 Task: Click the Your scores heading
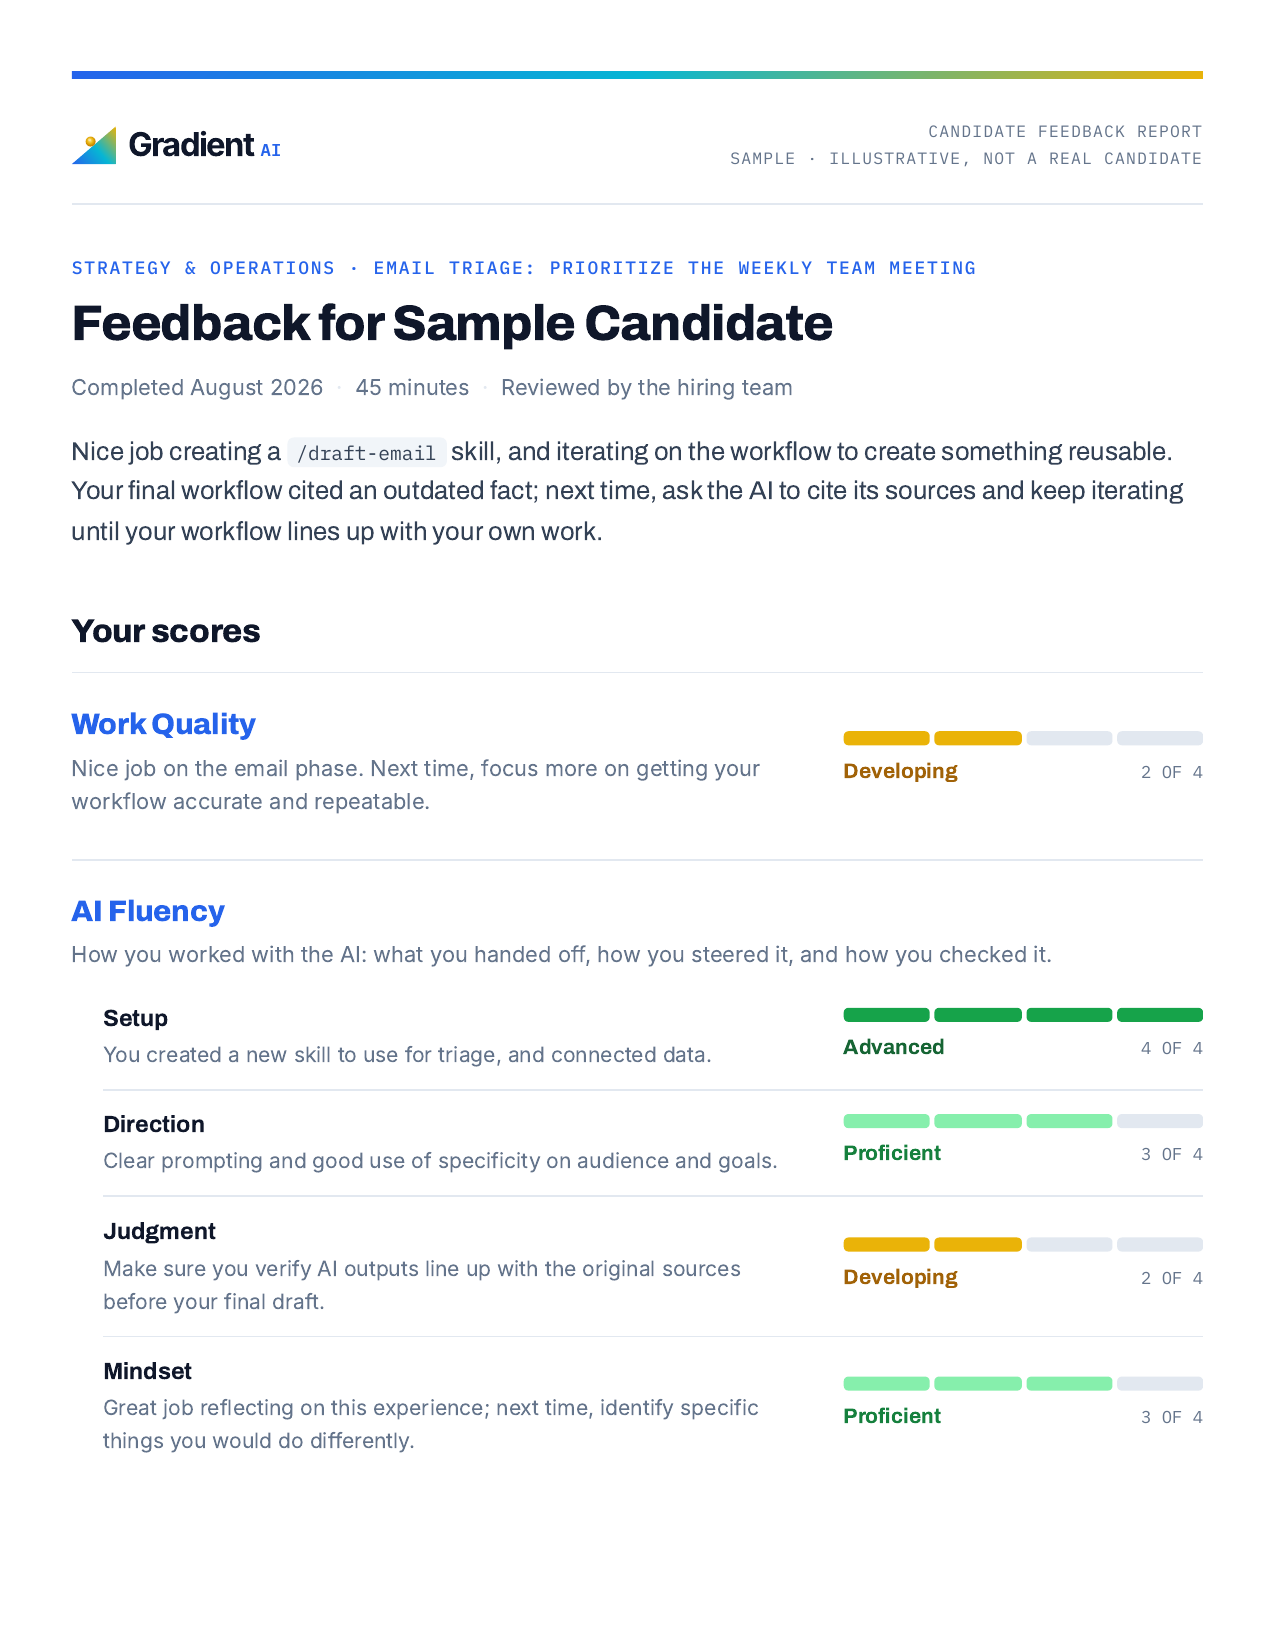pyautogui.click(x=166, y=631)
